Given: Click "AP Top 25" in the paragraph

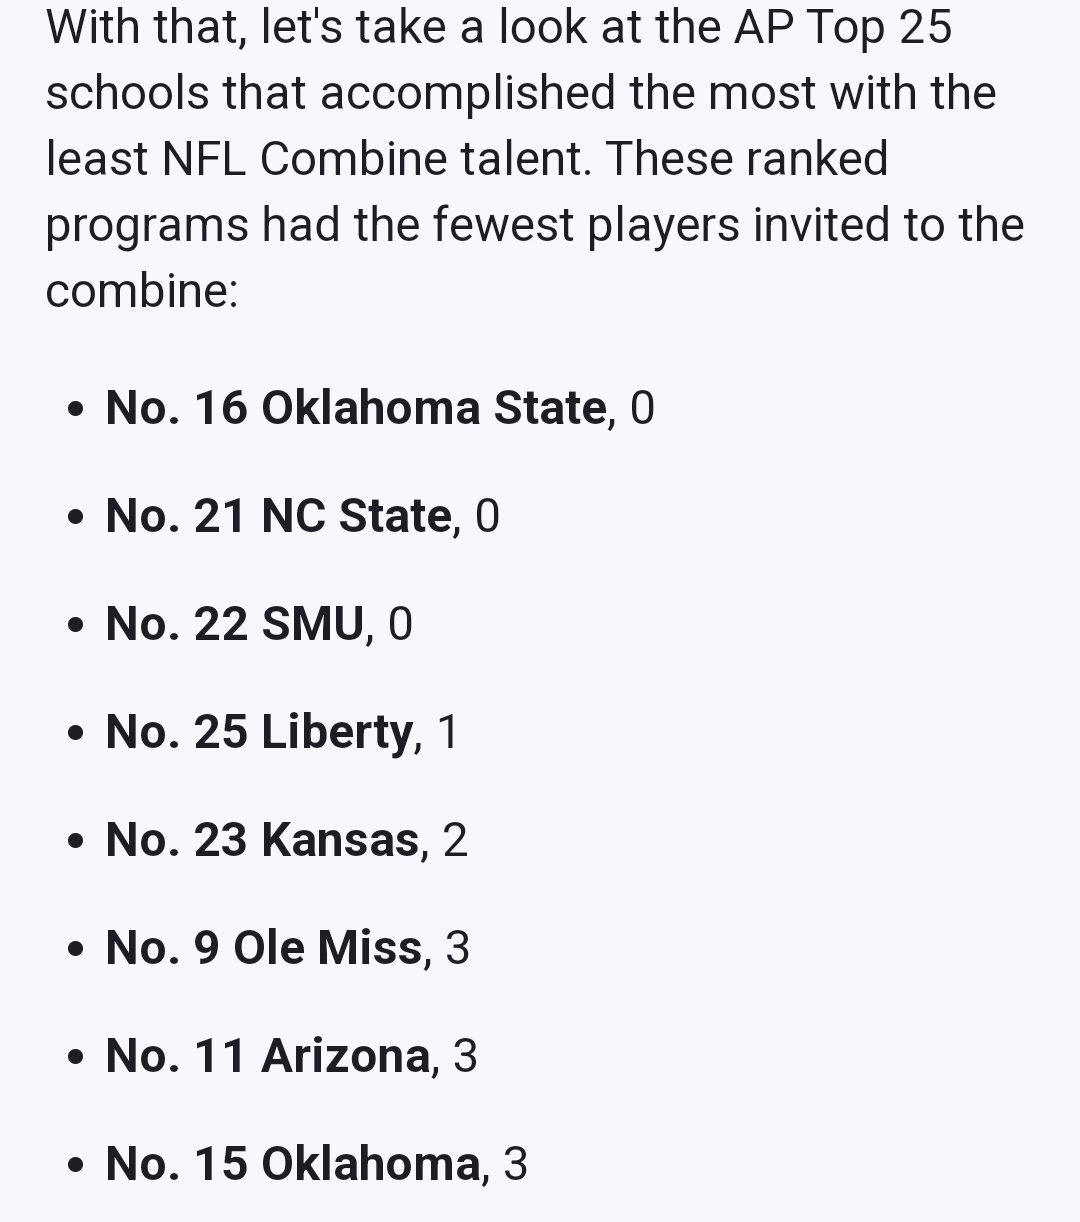Looking at the screenshot, I should click(x=842, y=26).
